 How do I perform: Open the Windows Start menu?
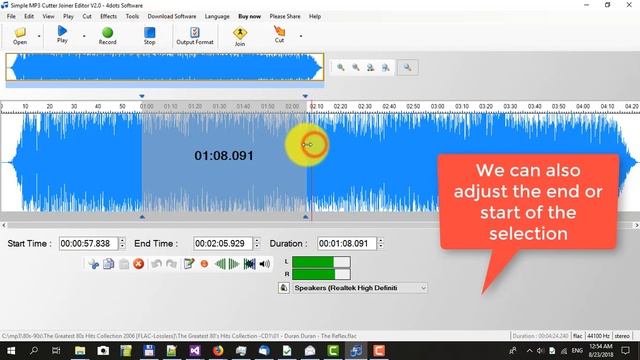pyautogui.click(x=11, y=351)
